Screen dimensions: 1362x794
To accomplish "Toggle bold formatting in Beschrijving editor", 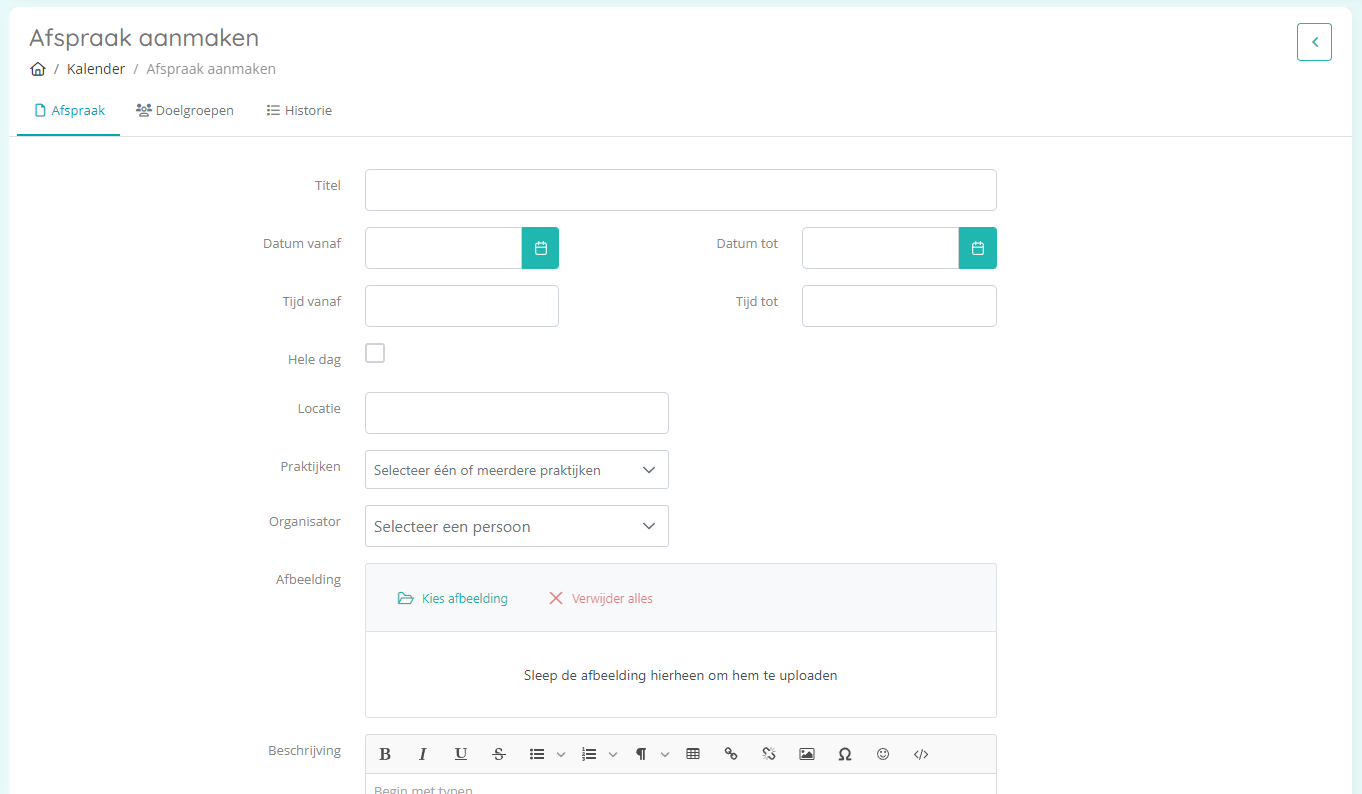I will coord(385,754).
